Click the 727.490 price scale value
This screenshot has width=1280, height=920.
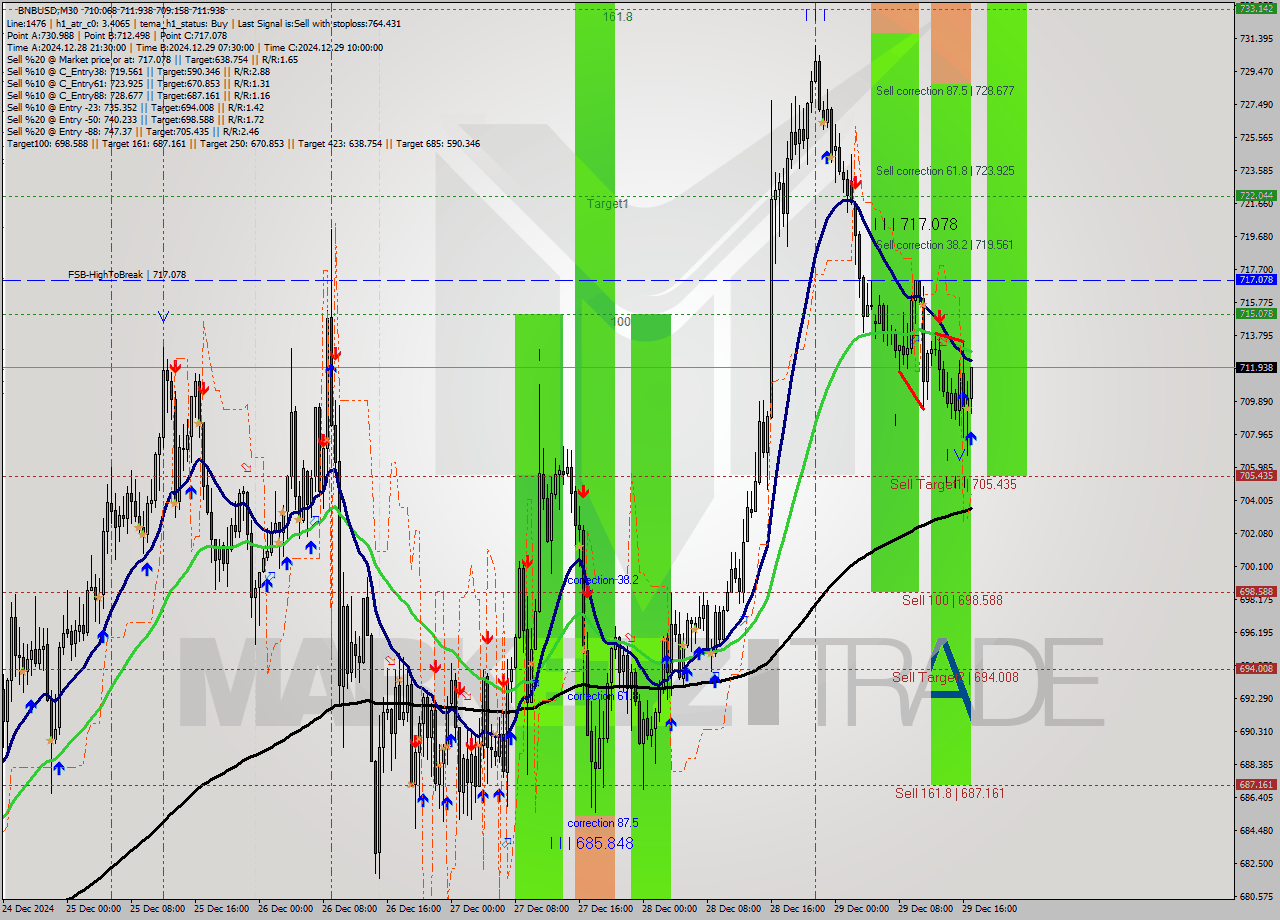pyautogui.click(x=1256, y=104)
